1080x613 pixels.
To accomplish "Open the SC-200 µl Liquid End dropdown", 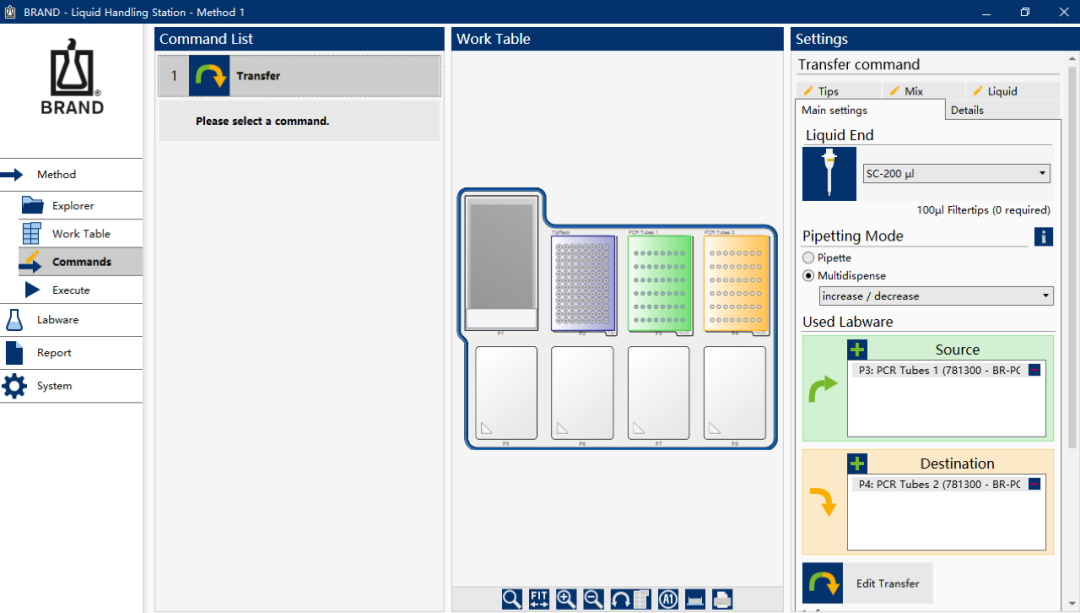I will coord(956,174).
